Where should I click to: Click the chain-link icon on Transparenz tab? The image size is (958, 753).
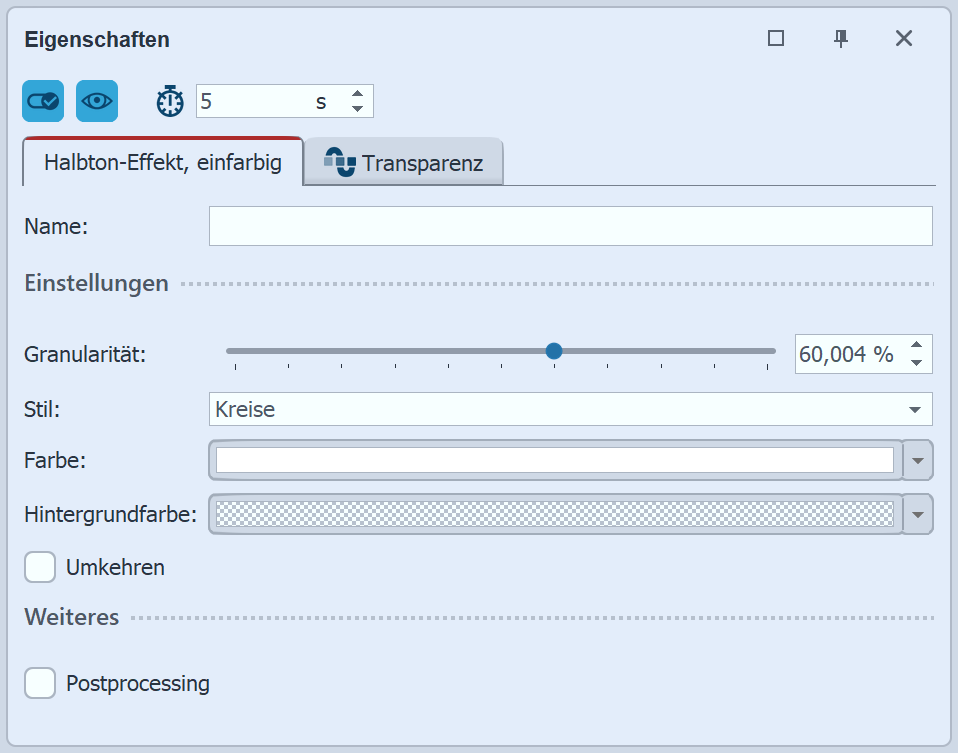(341, 160)
